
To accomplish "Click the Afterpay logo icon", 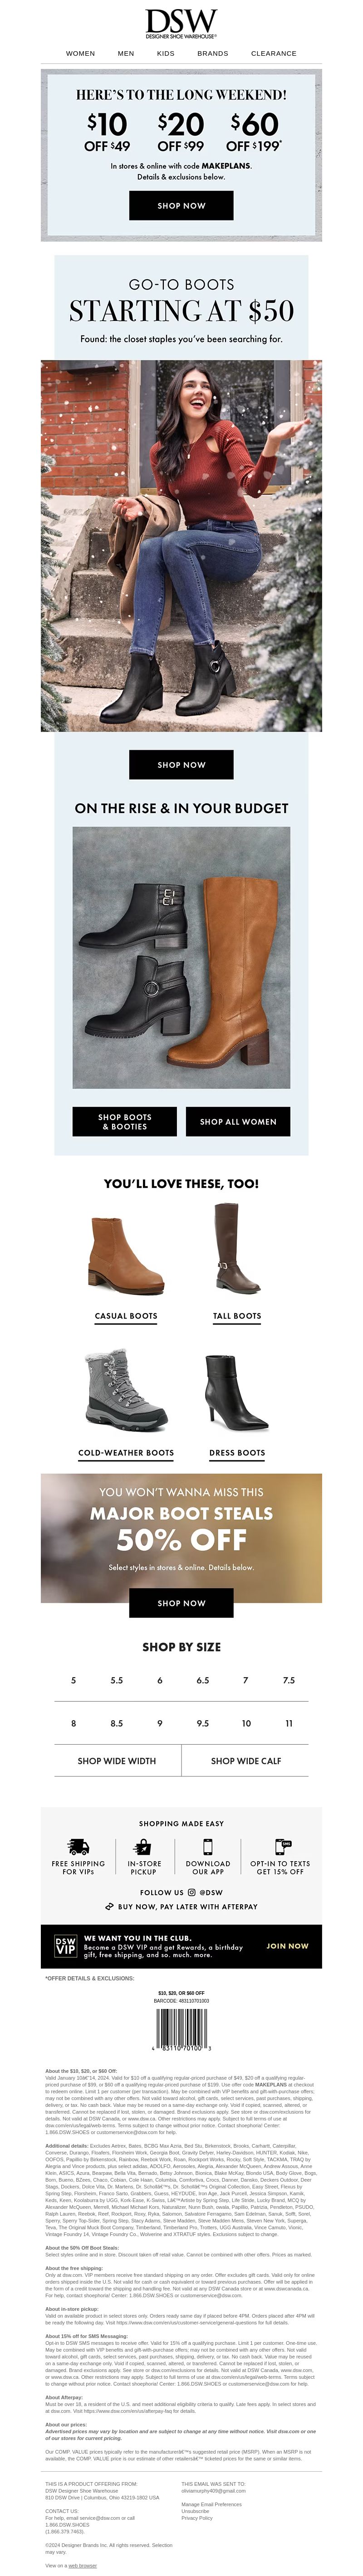I will pos(109,1907).
